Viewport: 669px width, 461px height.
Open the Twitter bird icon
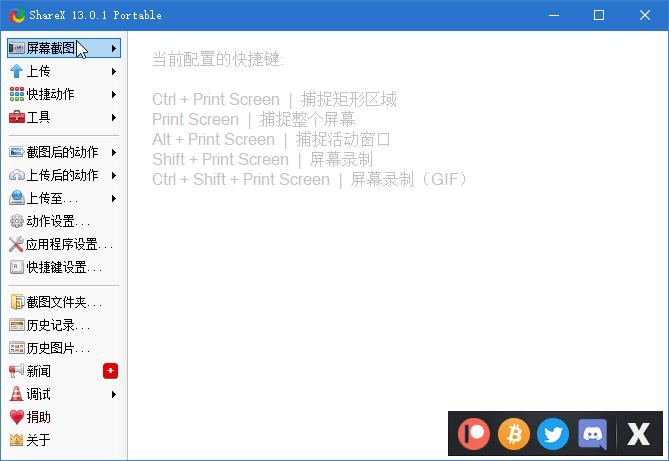tap(553, 434)
